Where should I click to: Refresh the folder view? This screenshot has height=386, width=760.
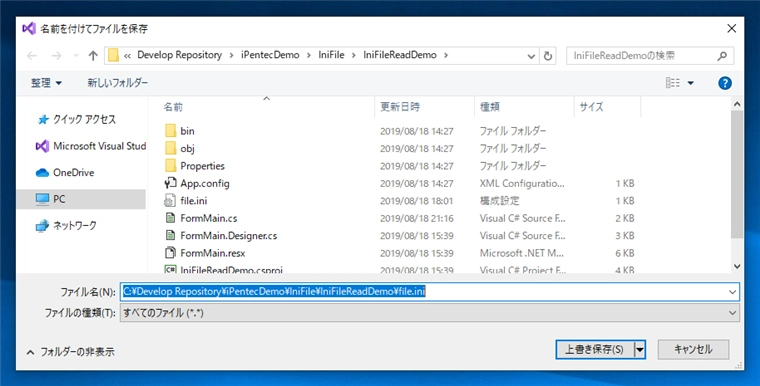[548, 56]
